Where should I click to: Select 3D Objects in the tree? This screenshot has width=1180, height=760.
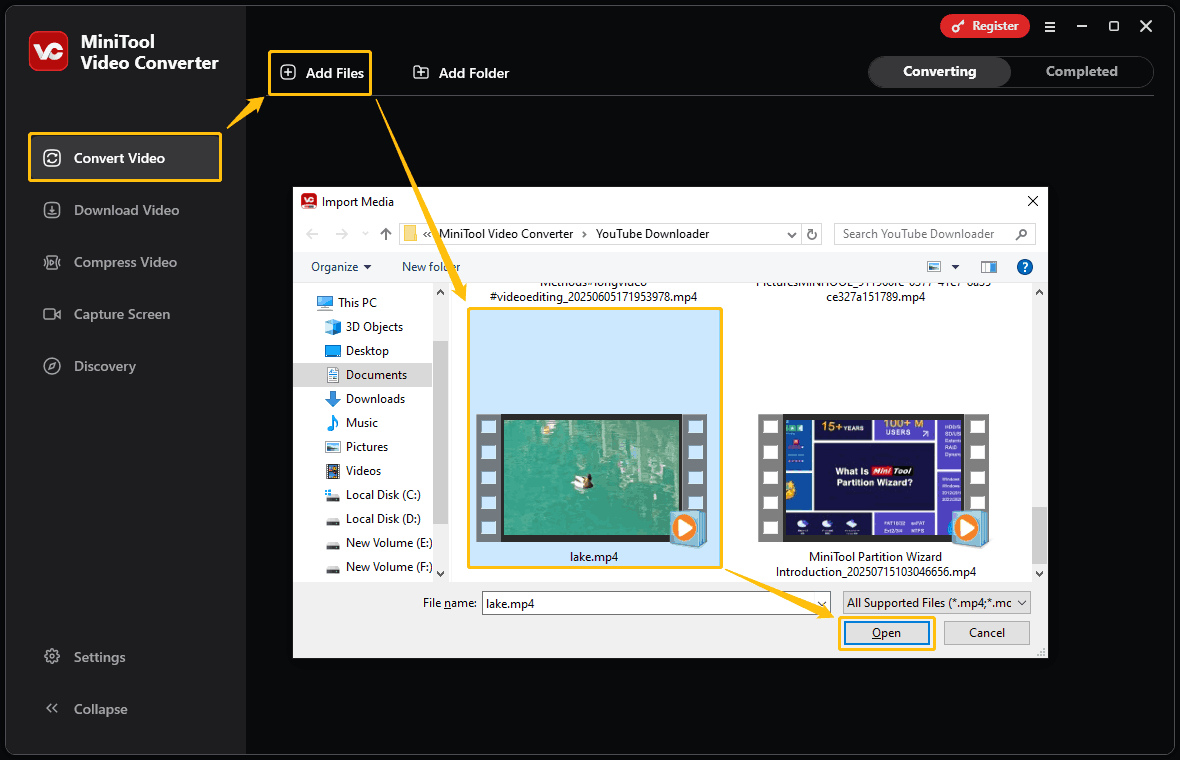[364, 327]
